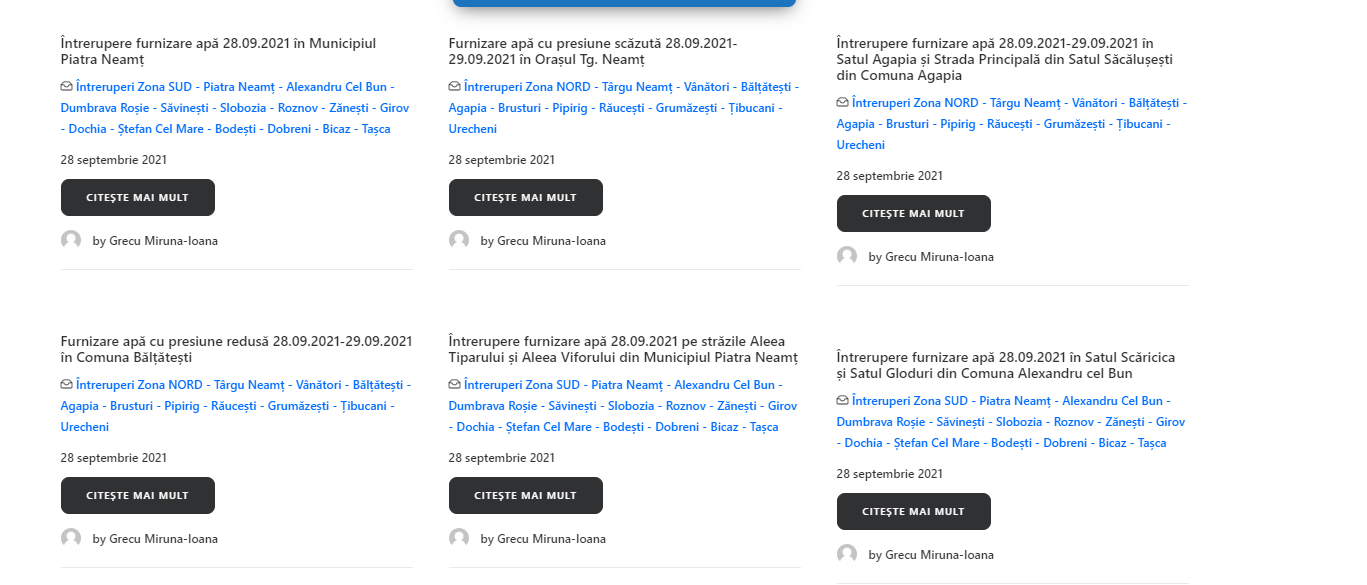
Task: Click envelope icon under Aleea Tiparului article
Action: point(455,385)
